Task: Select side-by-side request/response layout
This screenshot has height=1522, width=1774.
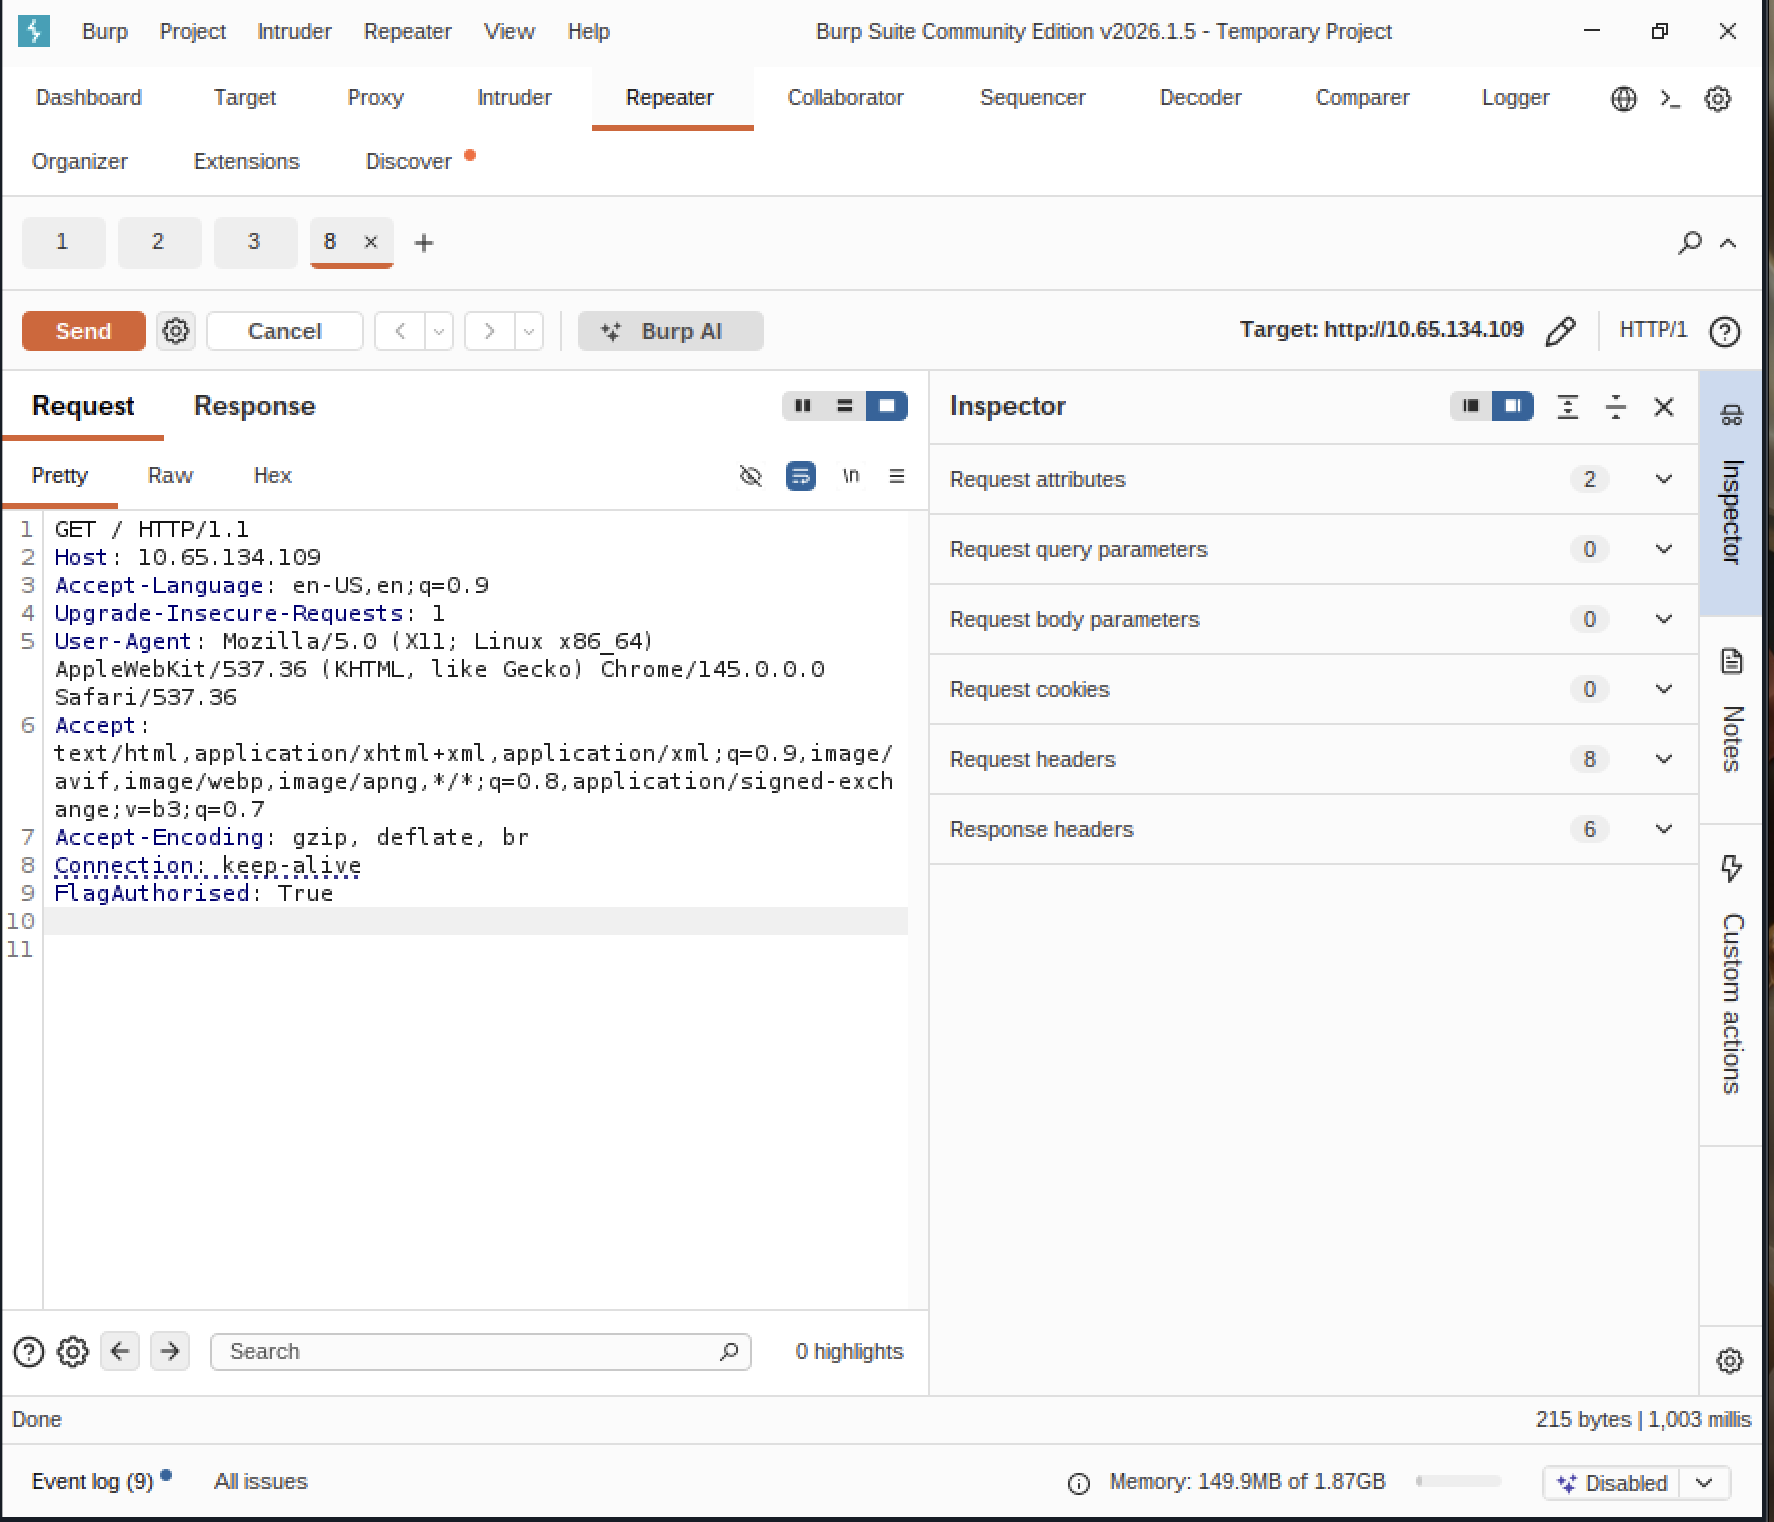Action: (803, 406)
